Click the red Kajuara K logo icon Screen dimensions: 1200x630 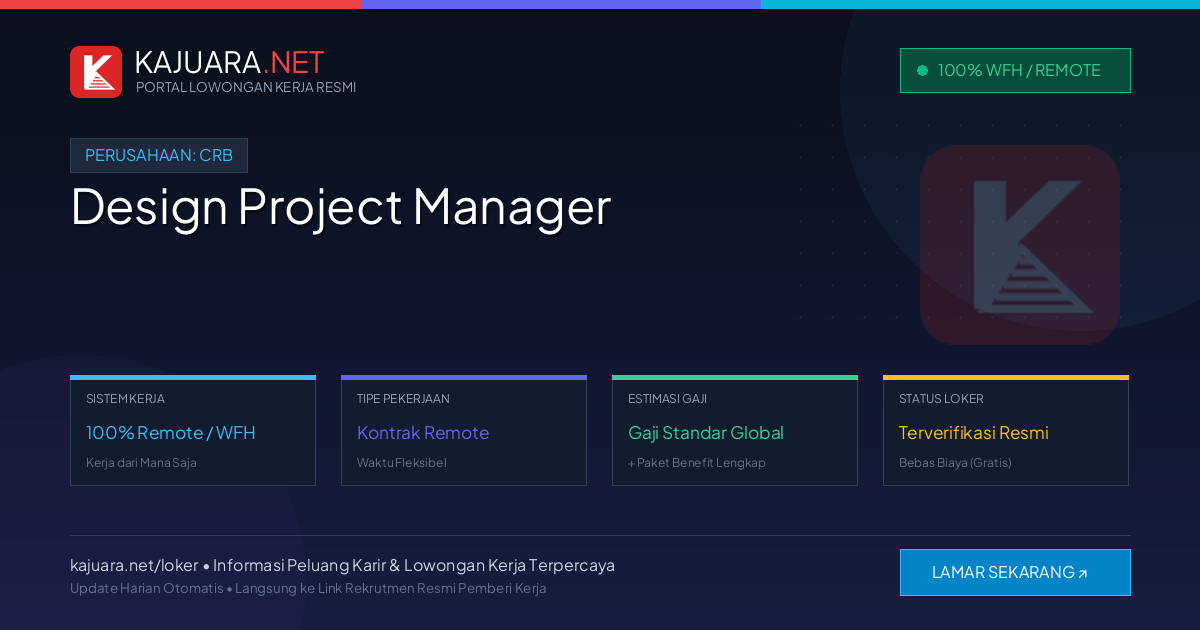pyautogui.click(x=96, y=72)
